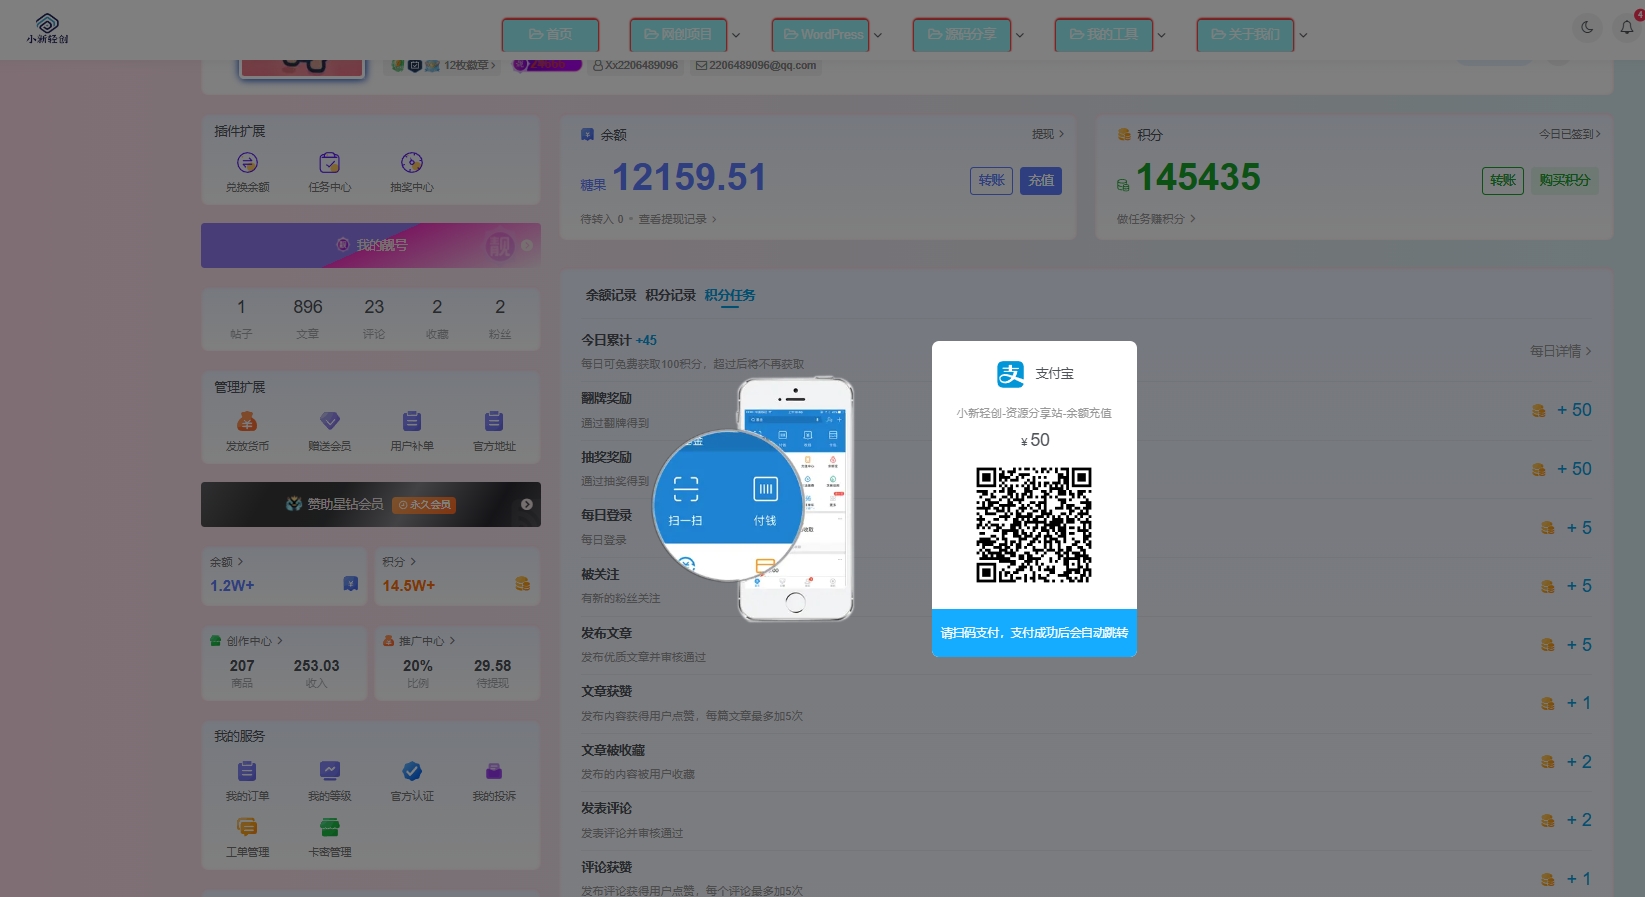
Task: Expand the 源码分享 dropdown chevron
Action: point(1020,35)
